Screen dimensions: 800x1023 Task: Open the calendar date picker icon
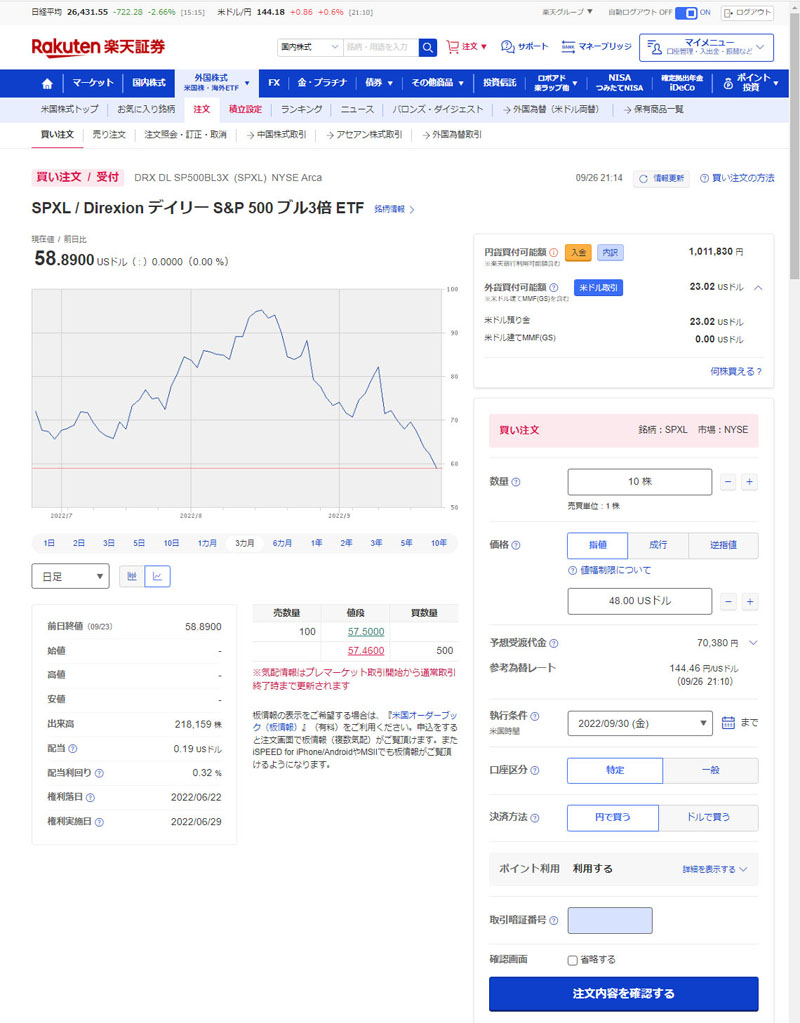pos(728,722)
